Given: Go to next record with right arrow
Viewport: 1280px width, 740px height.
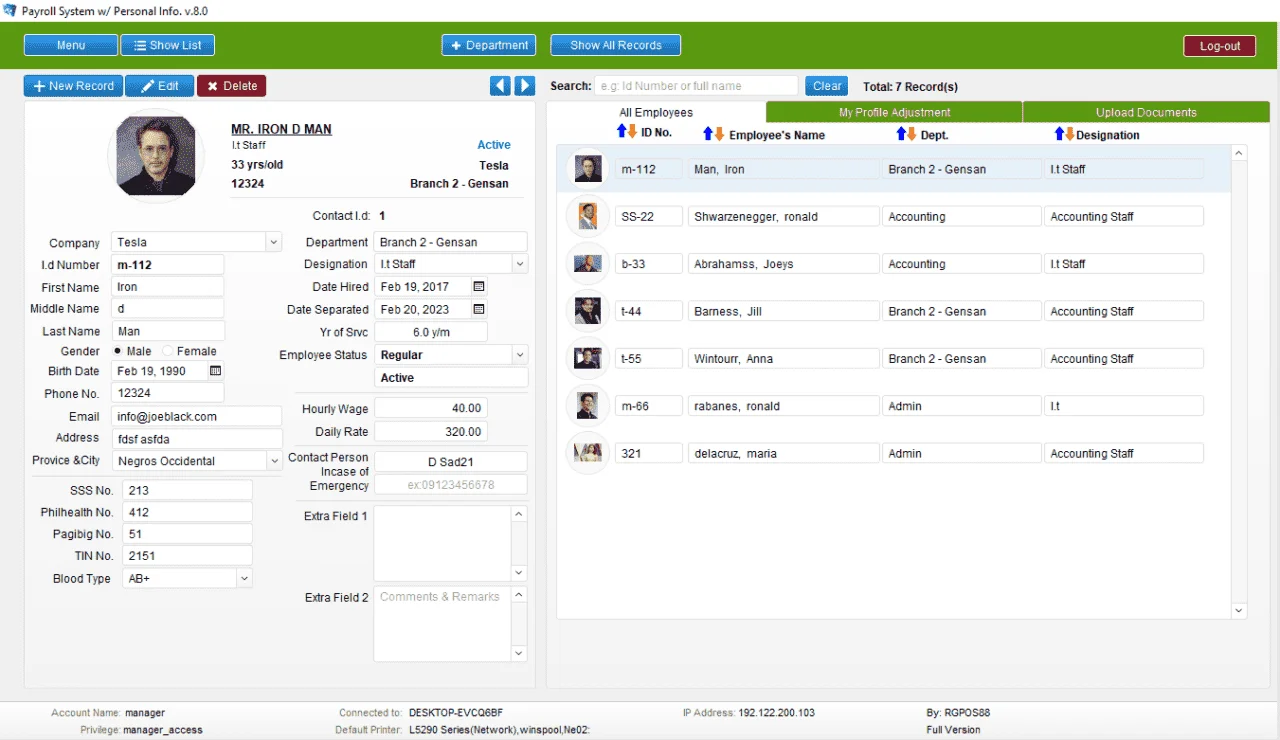Looking at the screenshot, I should [x=525, y=86].
